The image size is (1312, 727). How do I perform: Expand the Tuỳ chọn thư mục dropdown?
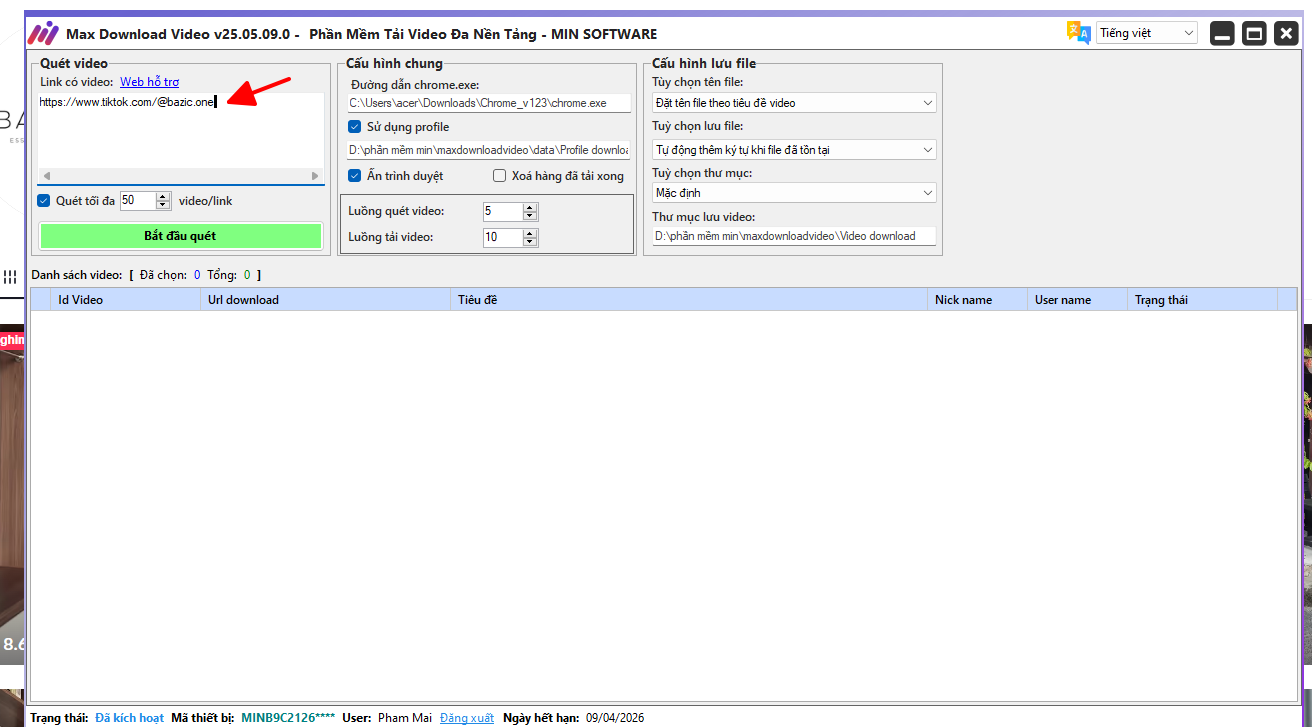click(793, 193)
